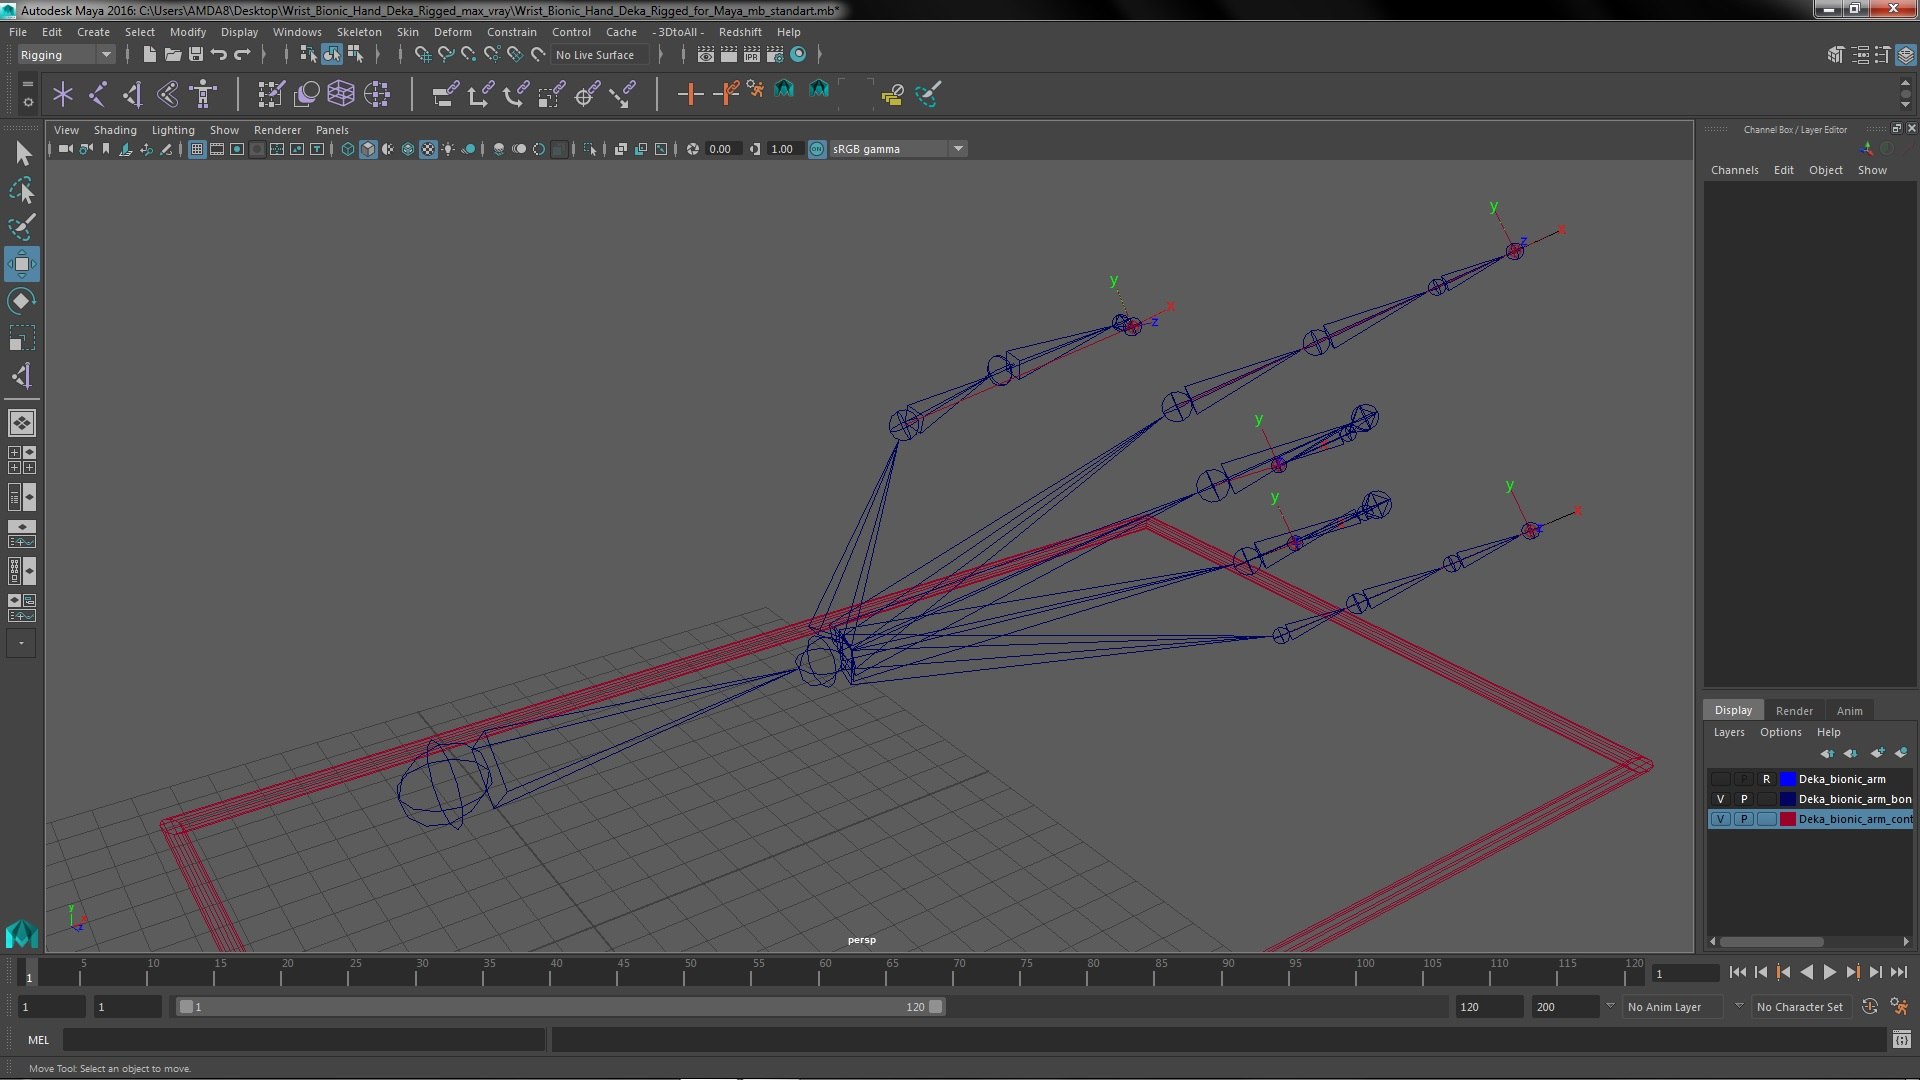The width and height of the screenshot is (1920, 1080).
Task: Toggle visibility V for Deka_bionic_arm_cont layer
Action: [1720, 819]
